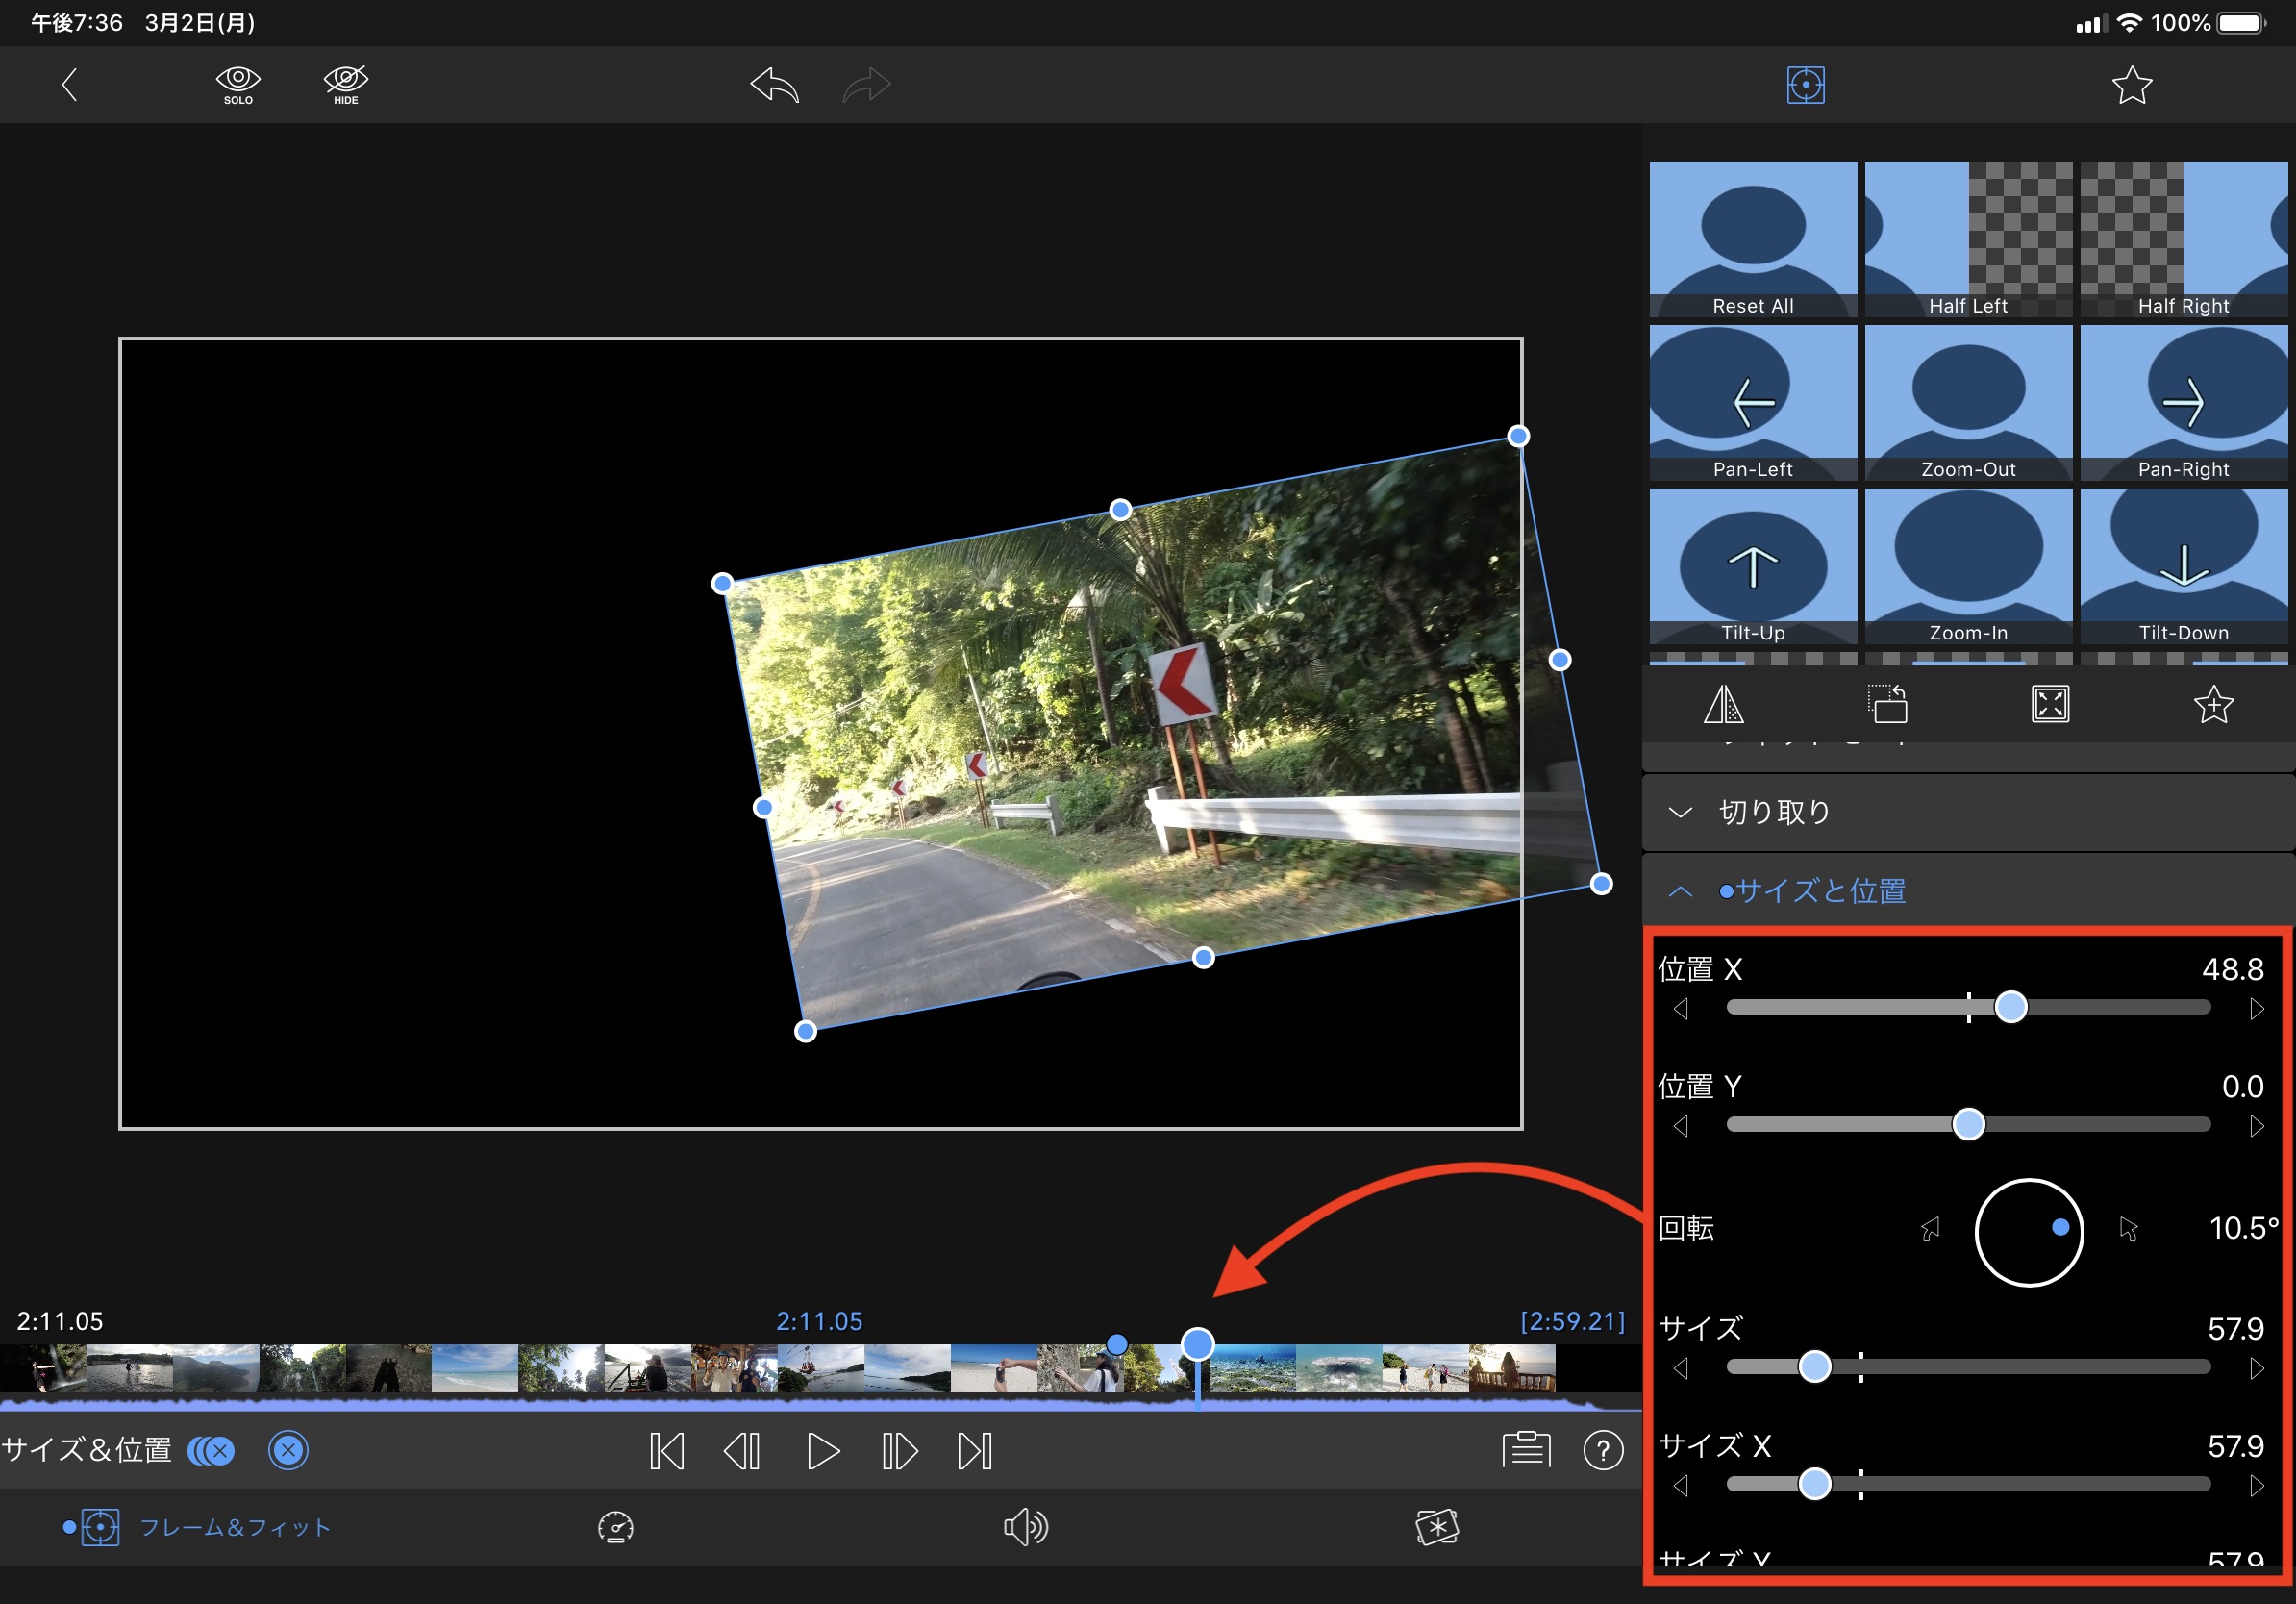Increase 位置 Y with right arrow
Viewport: 2296px width, 1604px height.
pos(2256,1126)
